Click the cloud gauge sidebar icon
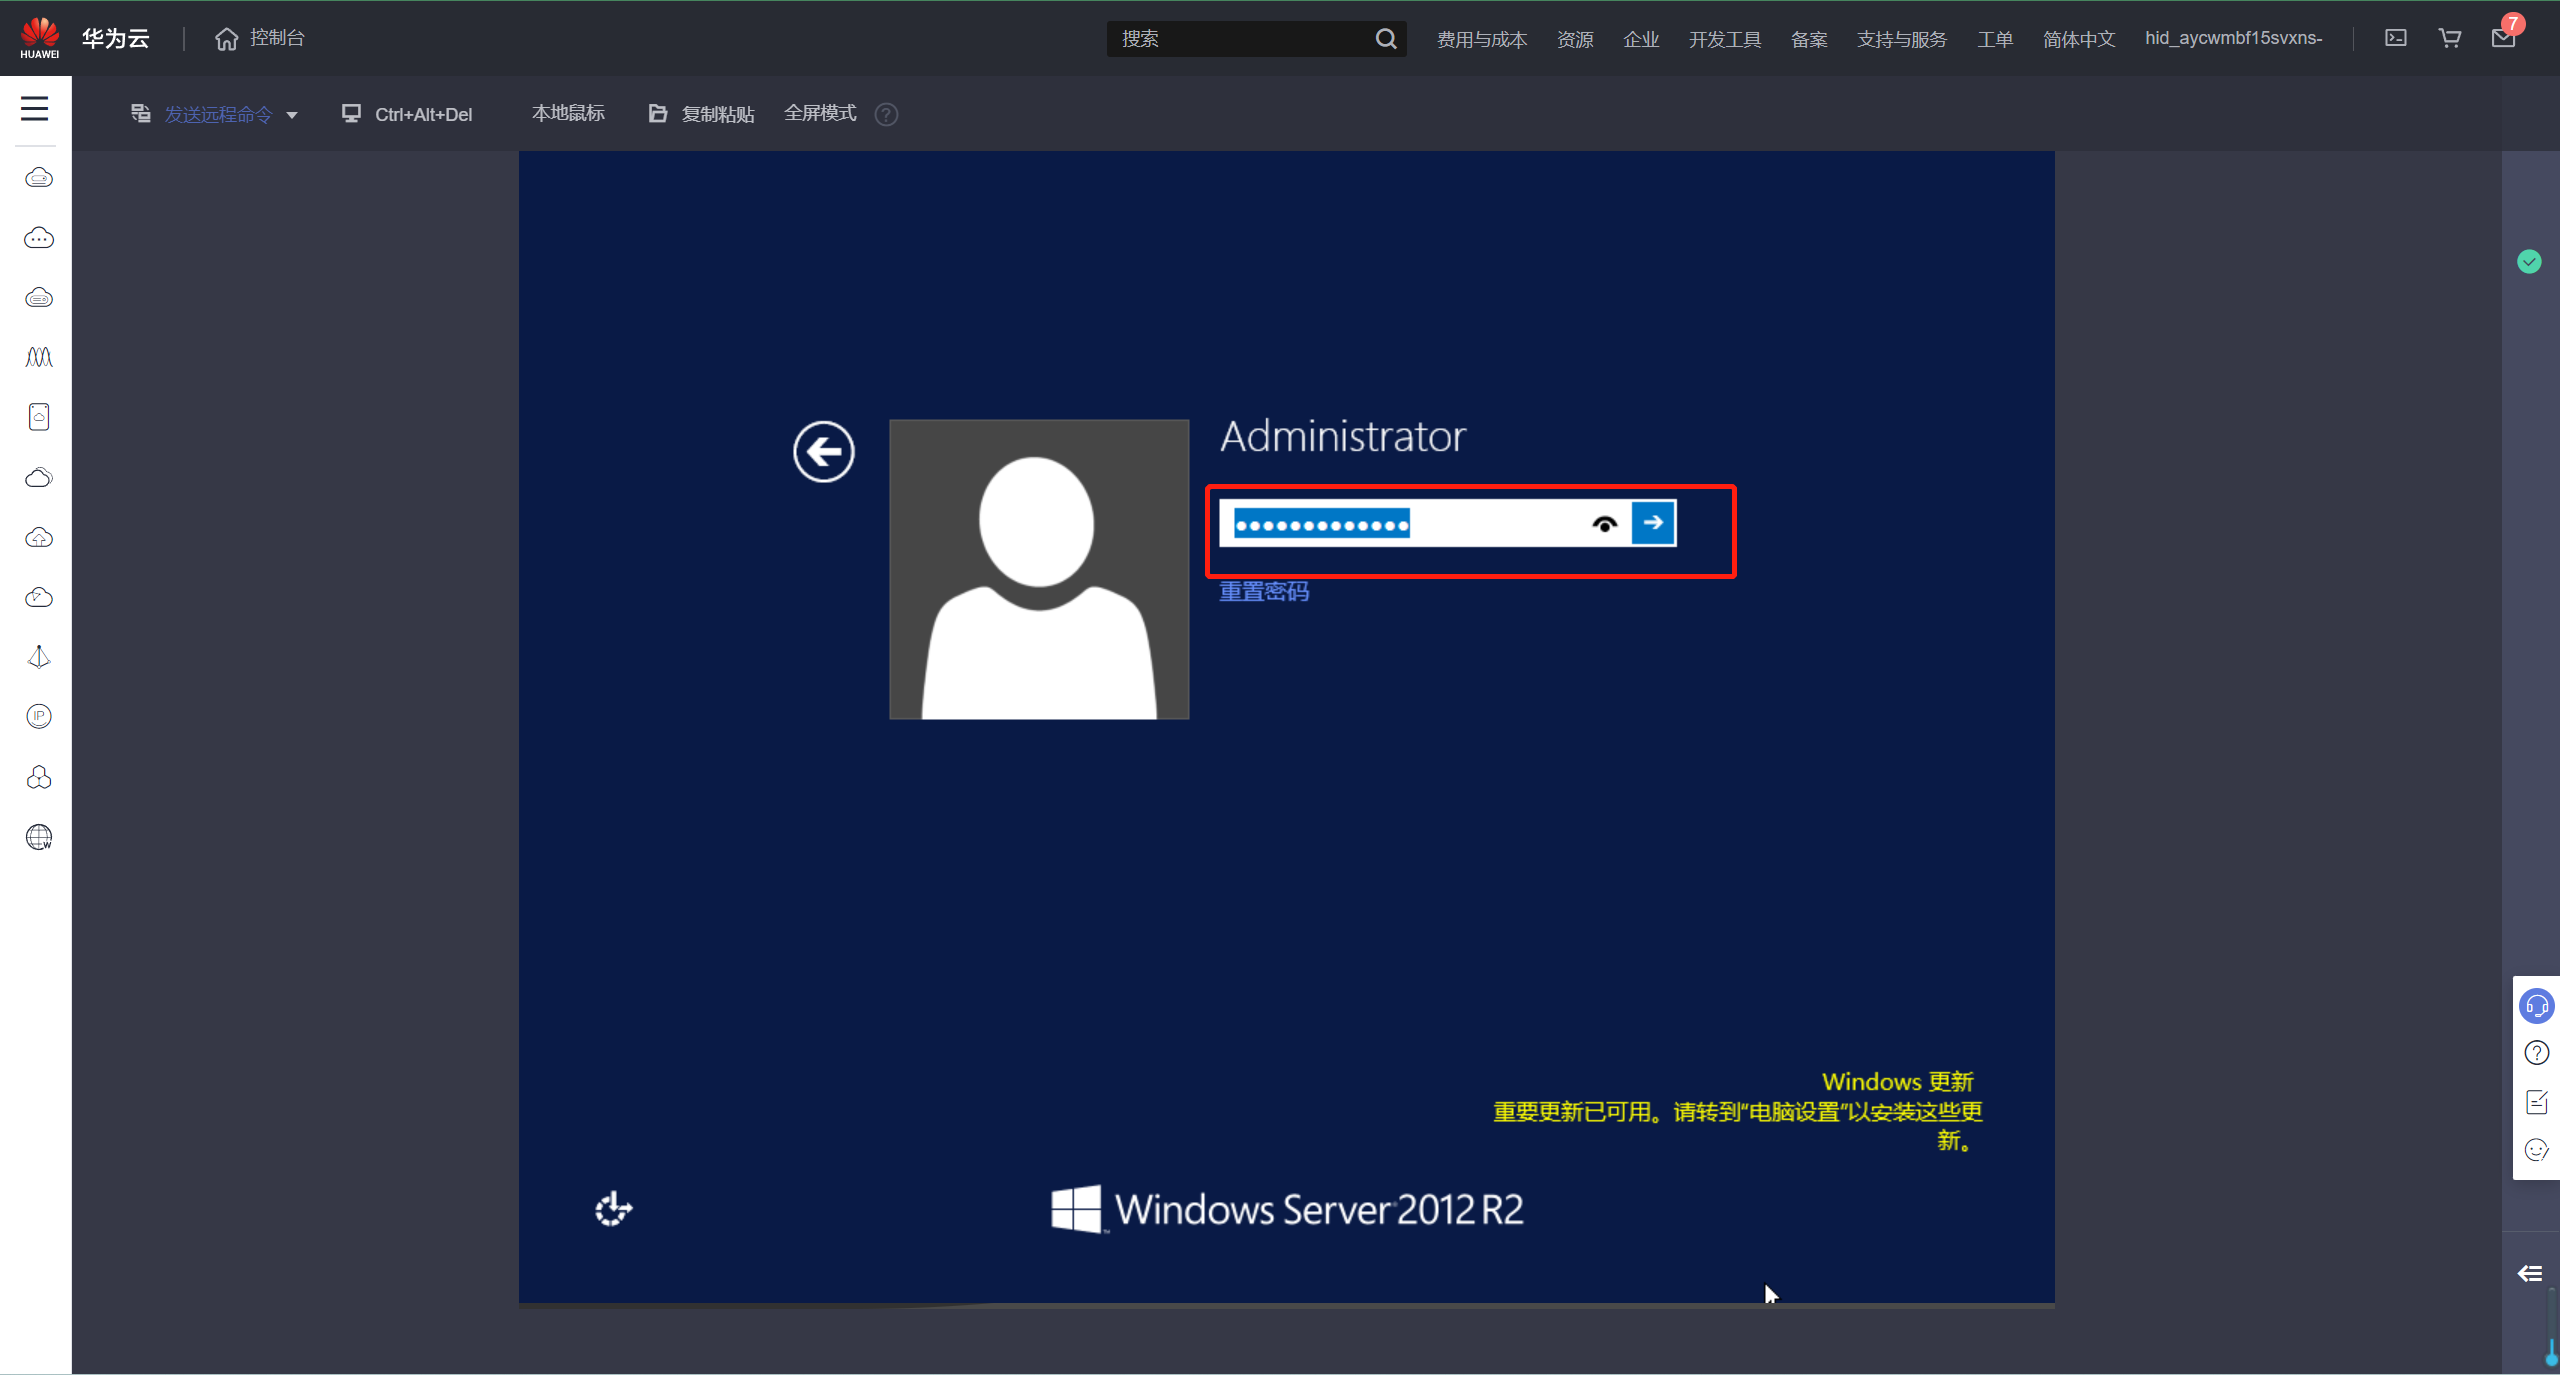Screen dimensions: 2560x1375 pos(39,597)
